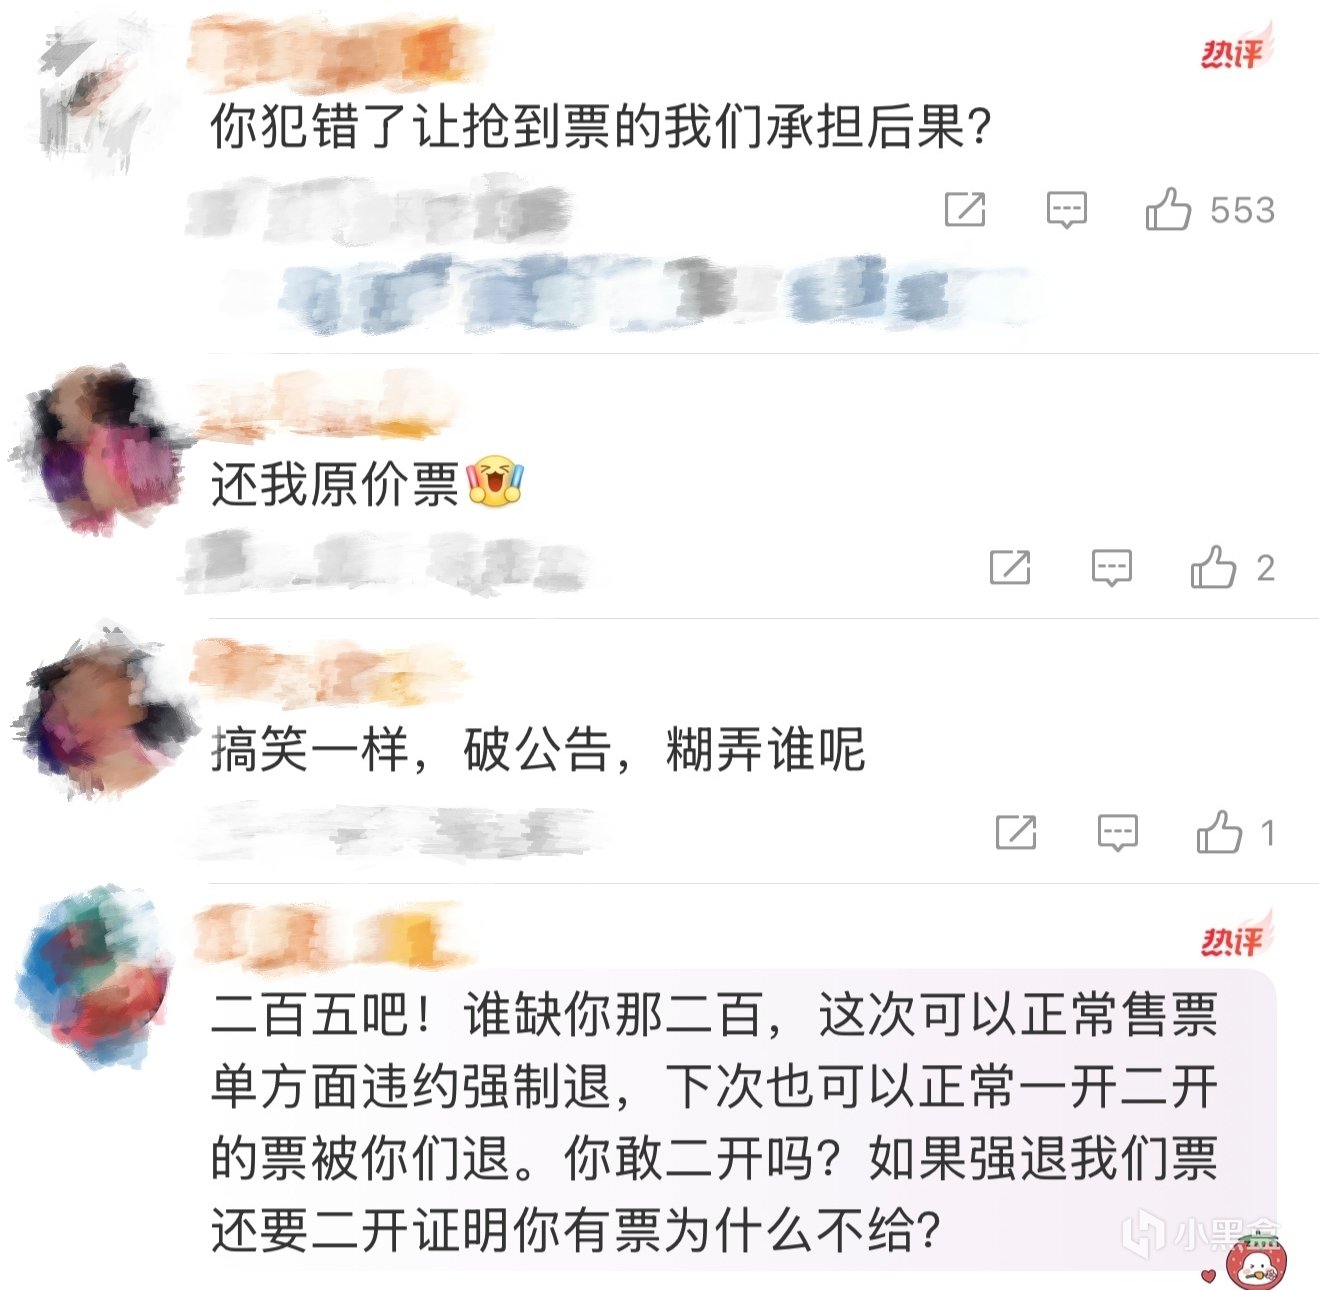Open avatar beside 二百五吧 comment
Screen dimensions: 1319x1290
[x=95, y=975]
